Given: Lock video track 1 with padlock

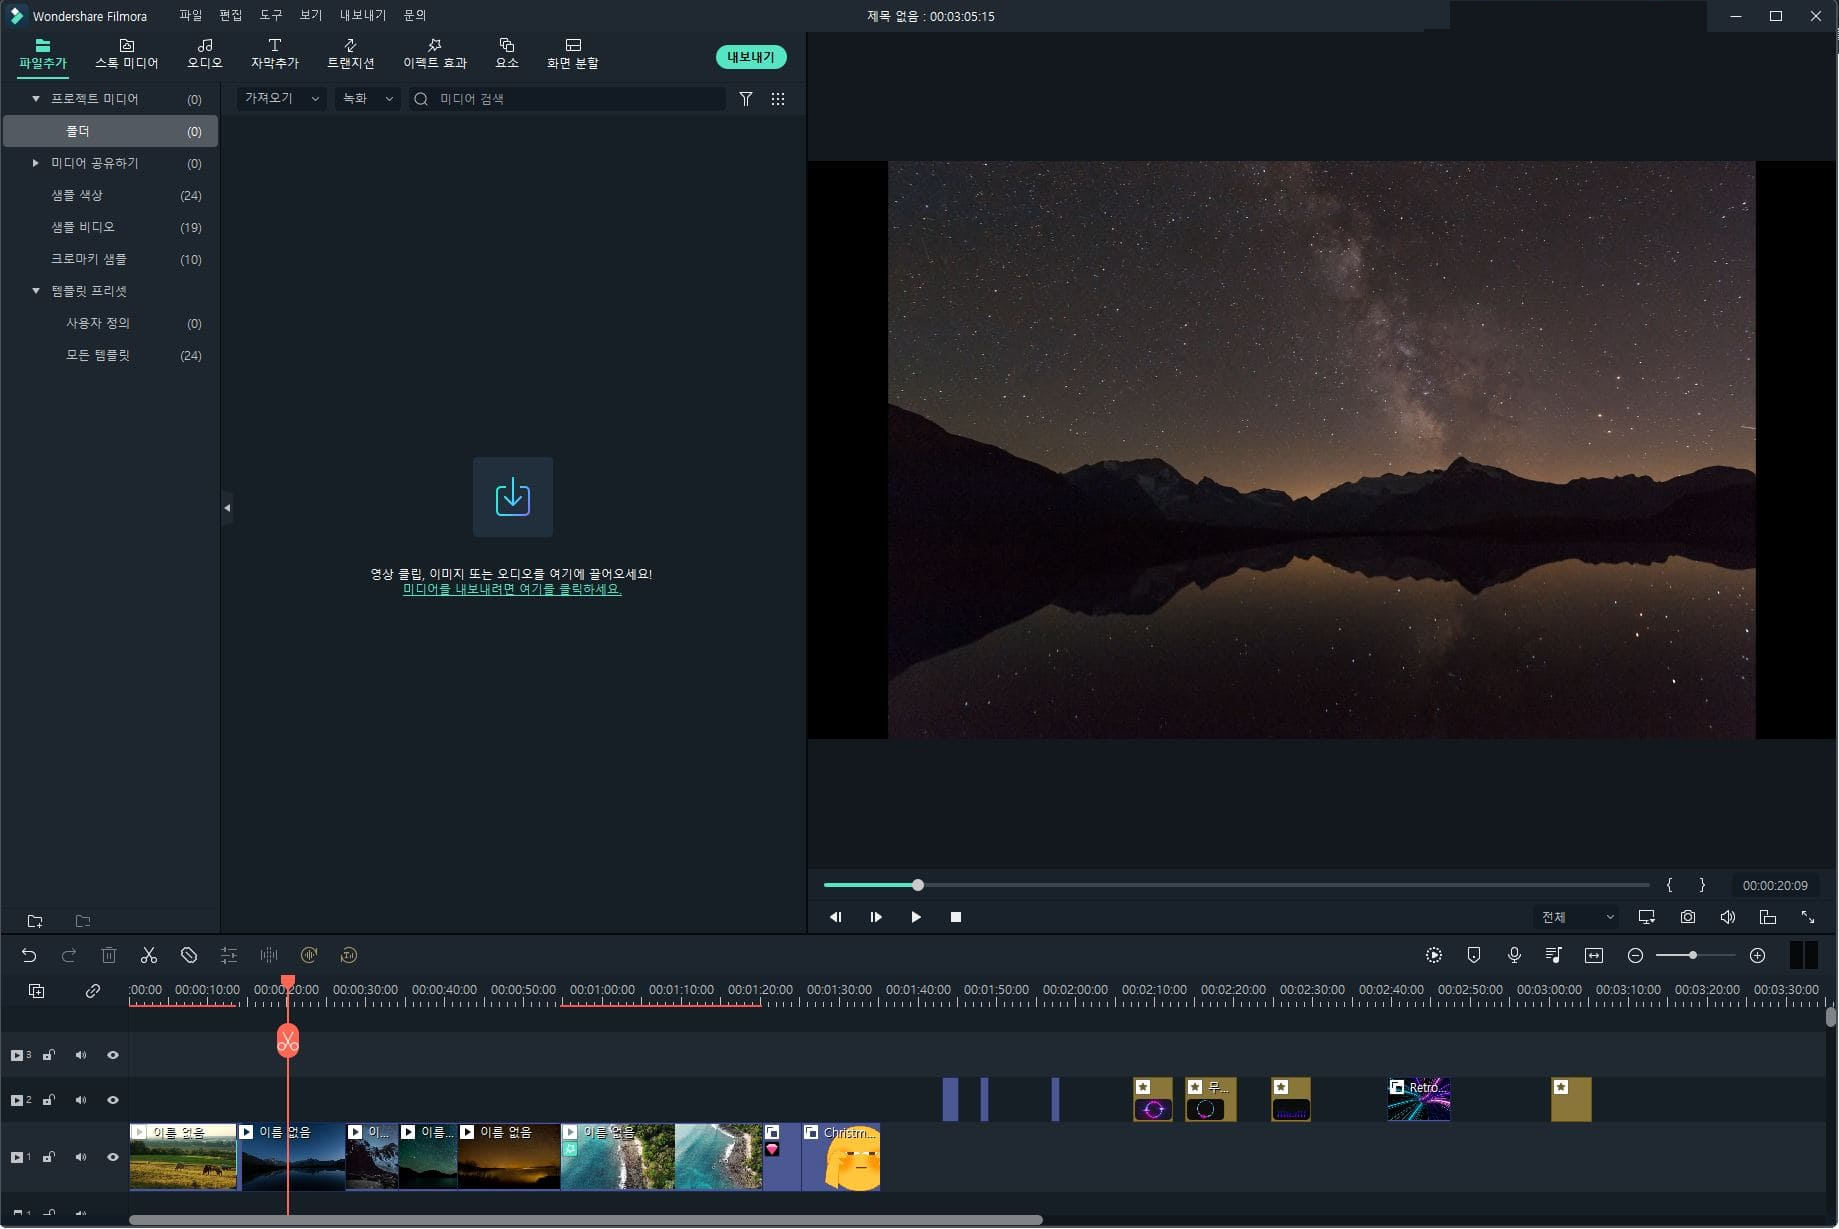Looking at the screenshot, I should pyautogui.click(x=48, y=1157).
